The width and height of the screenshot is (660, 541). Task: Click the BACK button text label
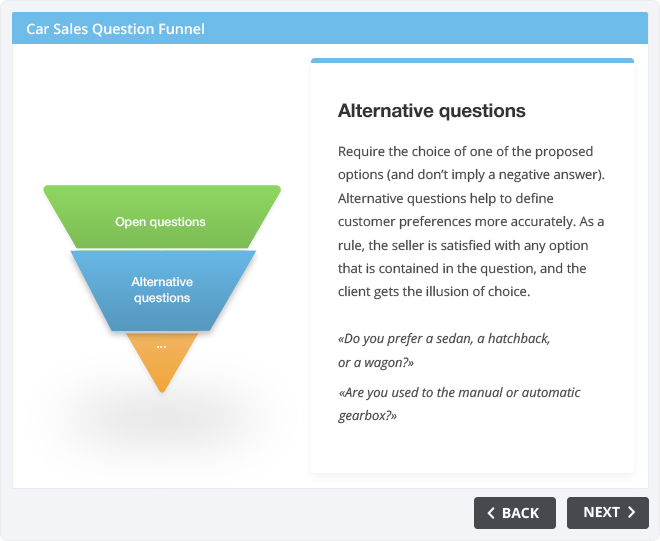[520, 513]
